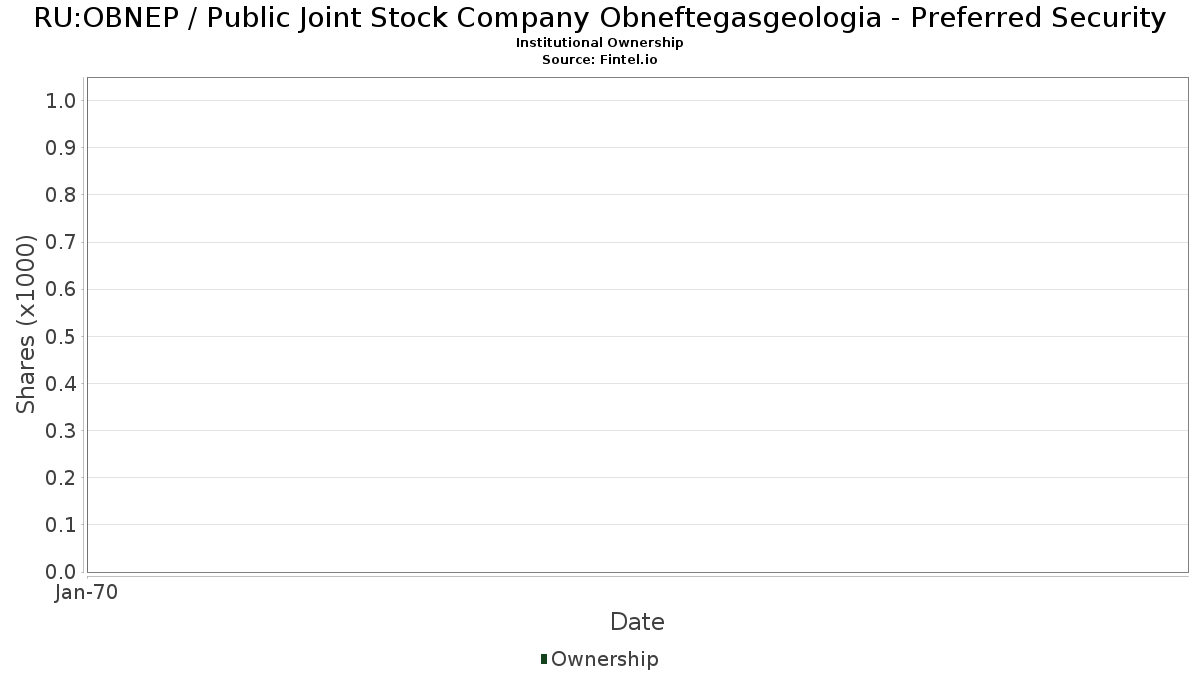Select the 0.7 y-axis tick label

point(61,242)
